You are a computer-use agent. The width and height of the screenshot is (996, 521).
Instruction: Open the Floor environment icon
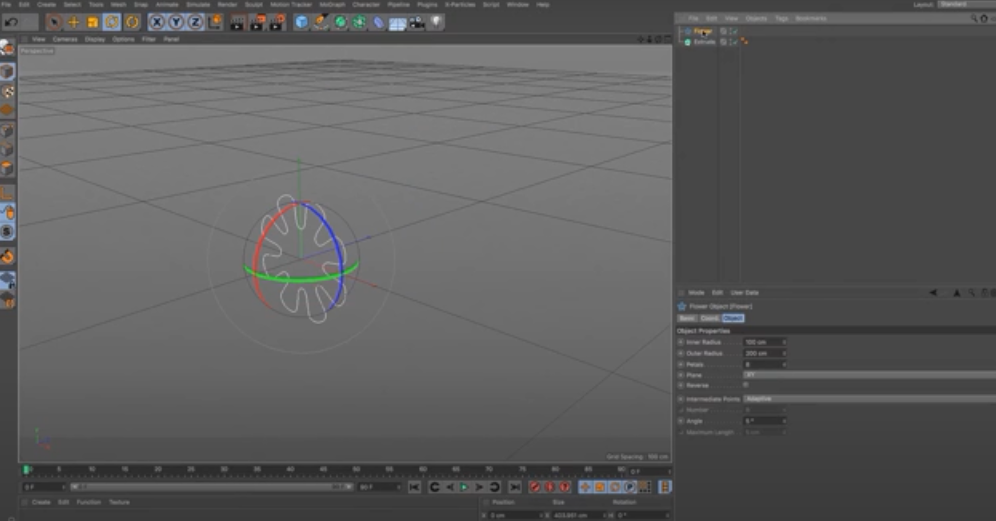(398, 23)
